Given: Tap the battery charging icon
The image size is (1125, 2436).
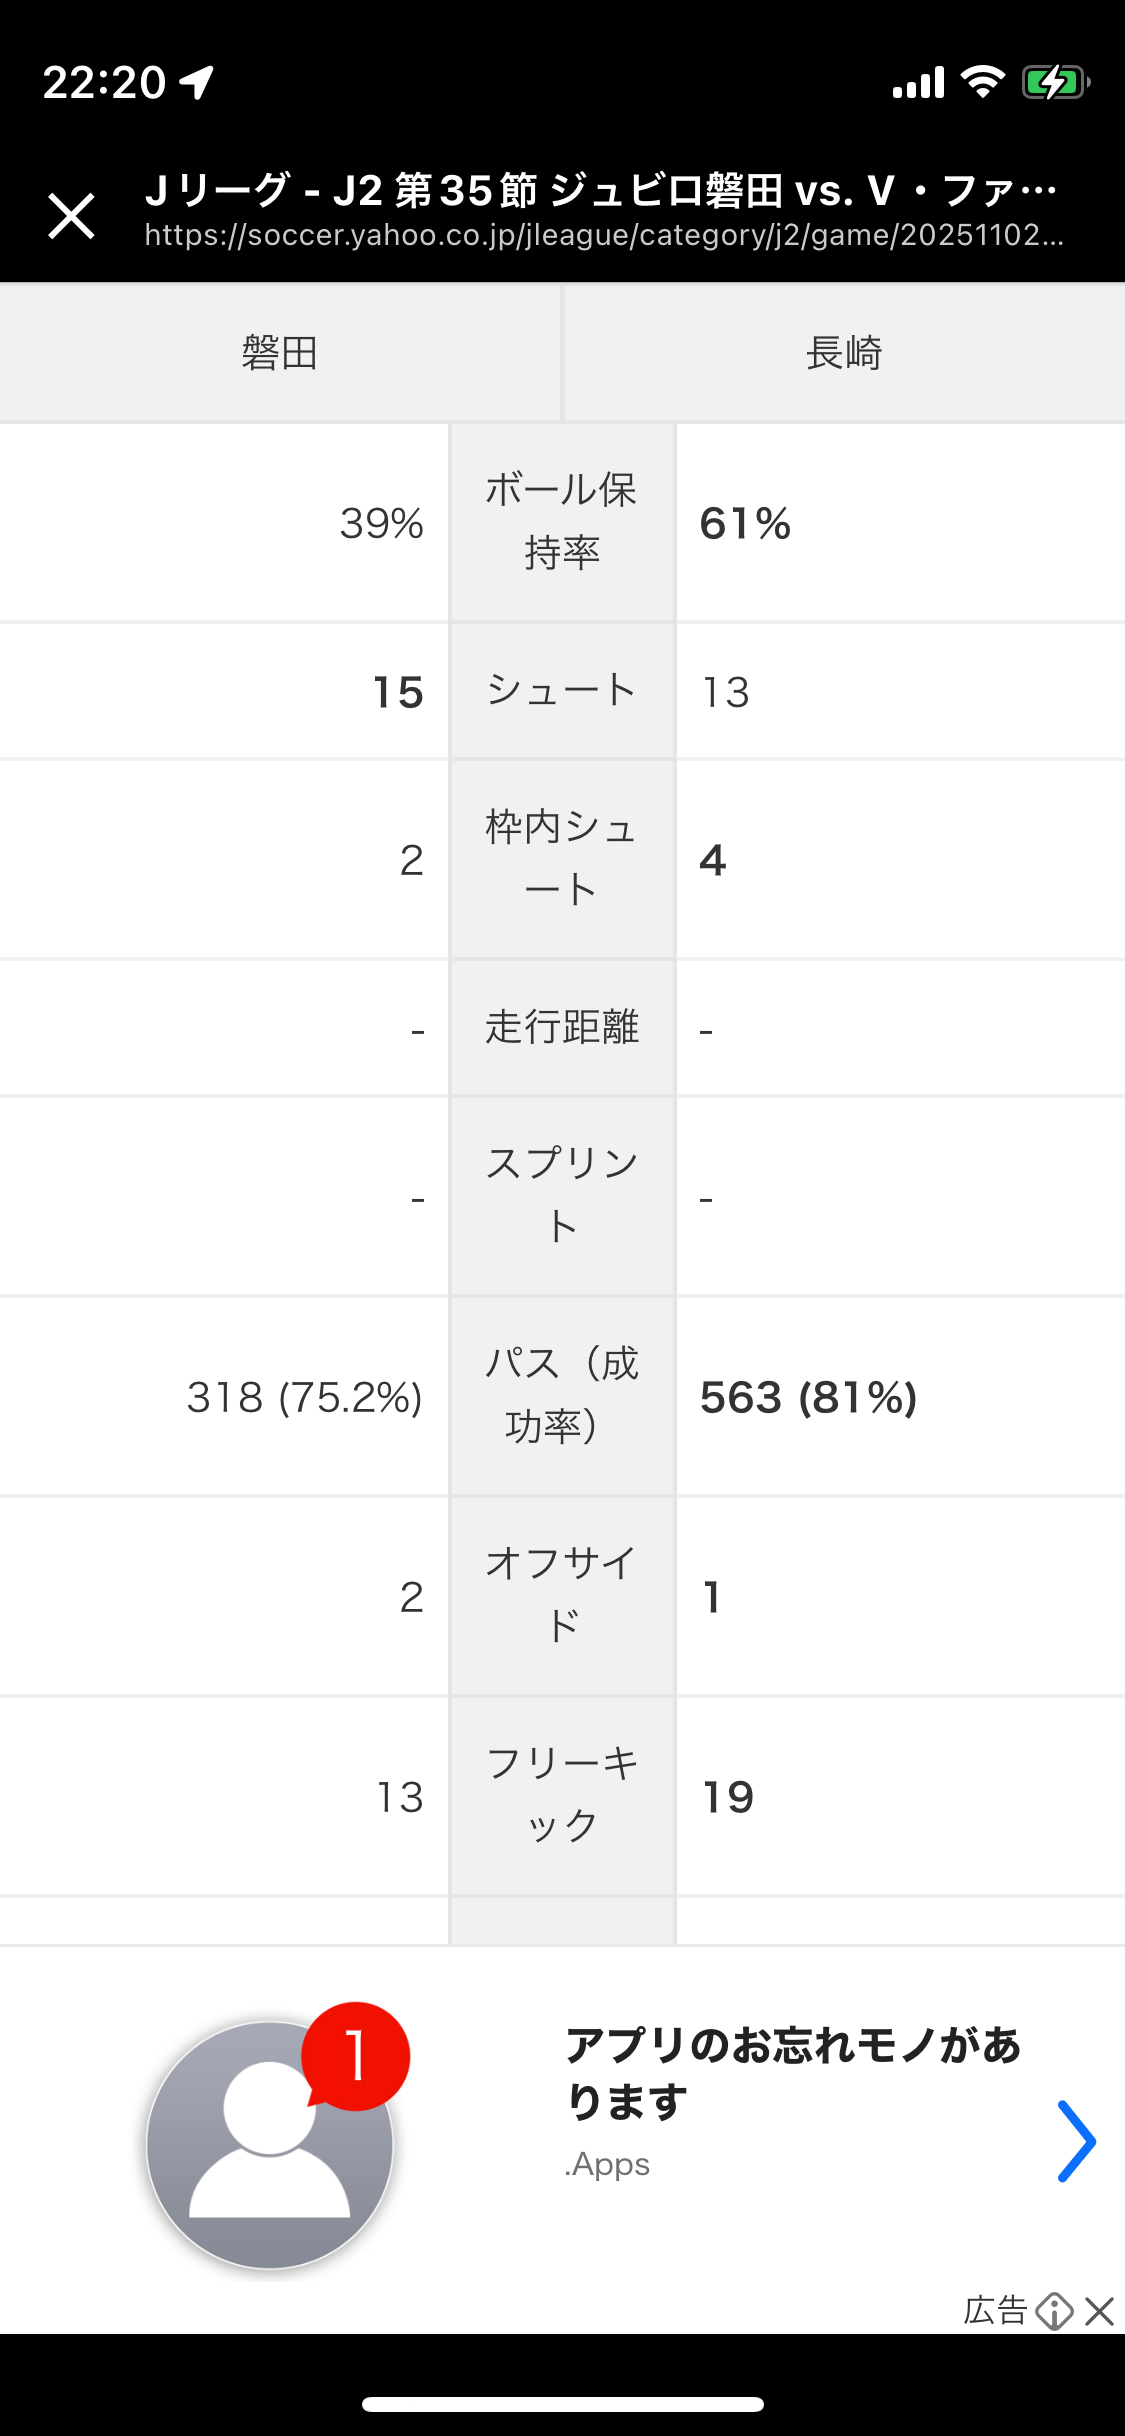Looking at the screenshot, I should click(1054, 82).
